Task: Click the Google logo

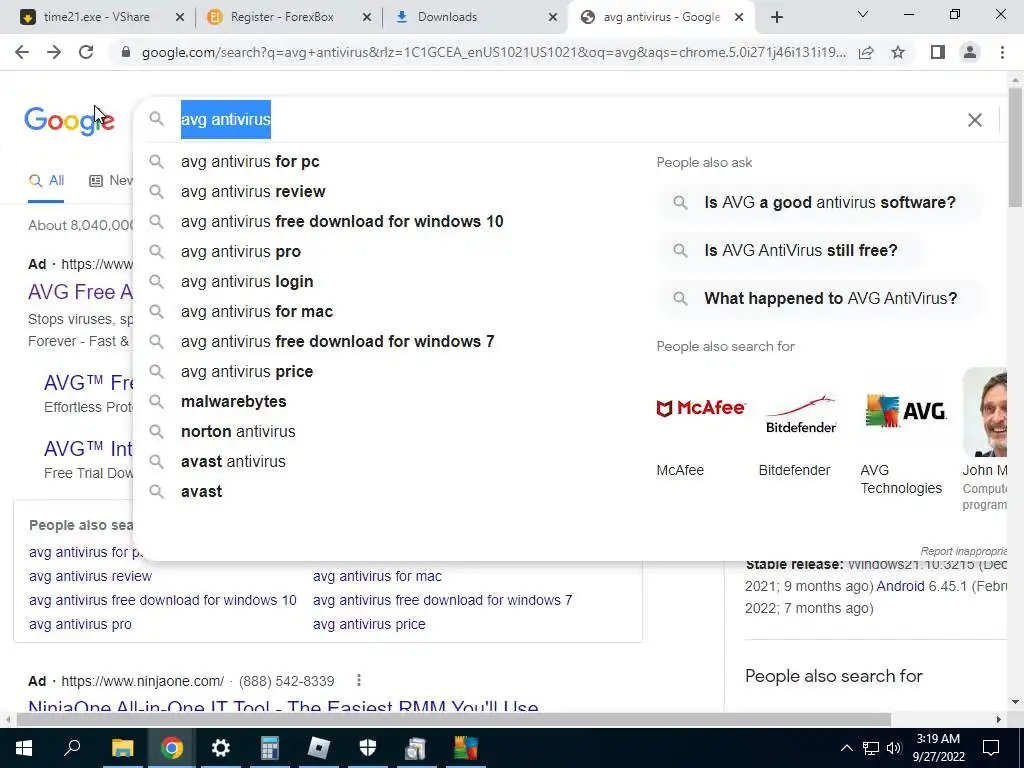Action: tap(69, 121)
